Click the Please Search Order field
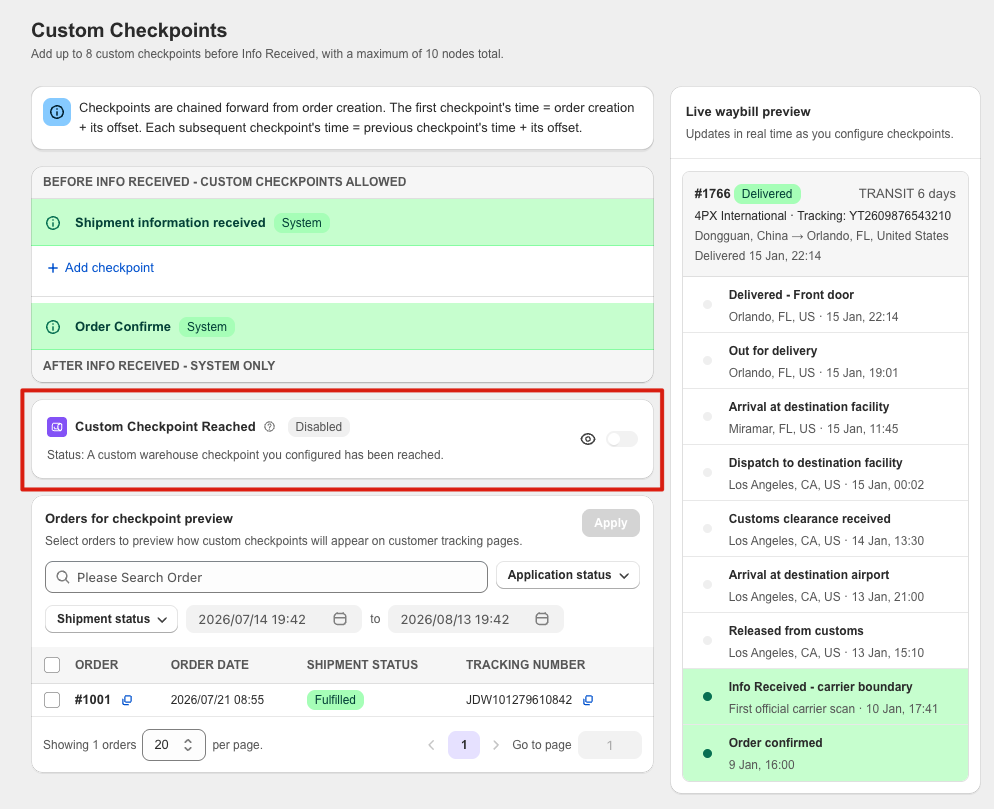 coord(266,577)
